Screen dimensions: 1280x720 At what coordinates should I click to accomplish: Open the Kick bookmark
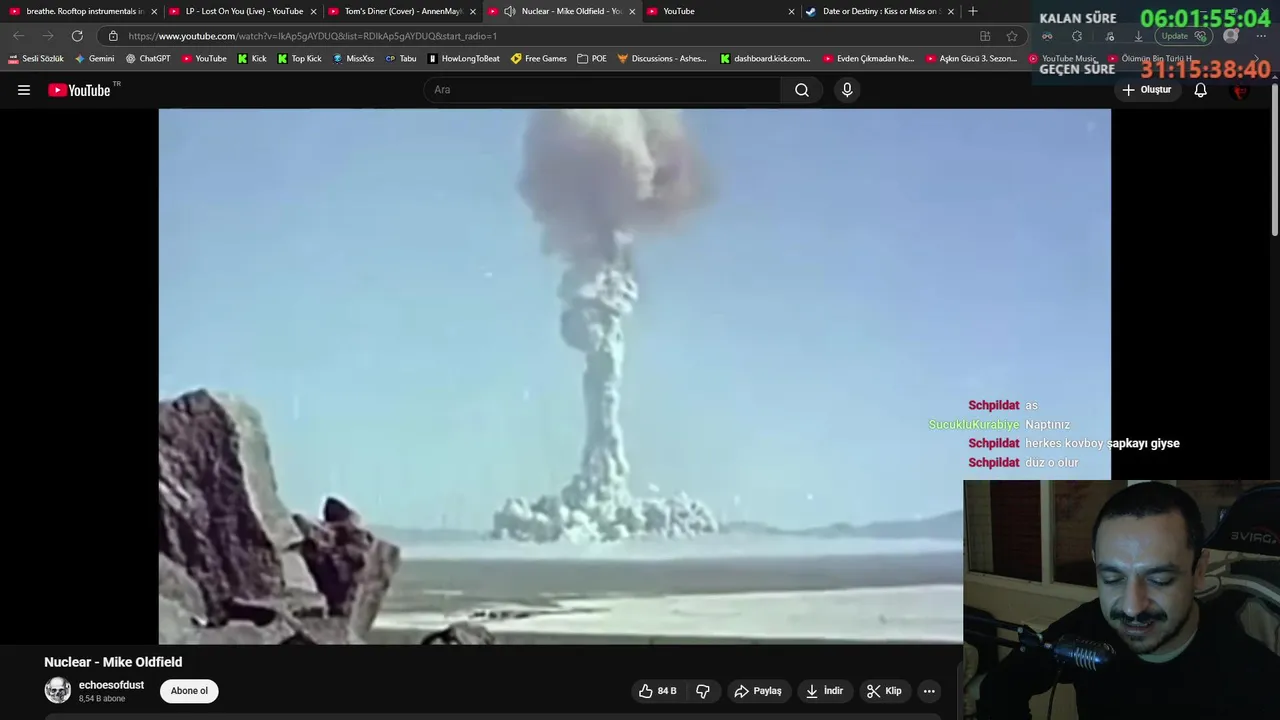[x=252, y=59]
